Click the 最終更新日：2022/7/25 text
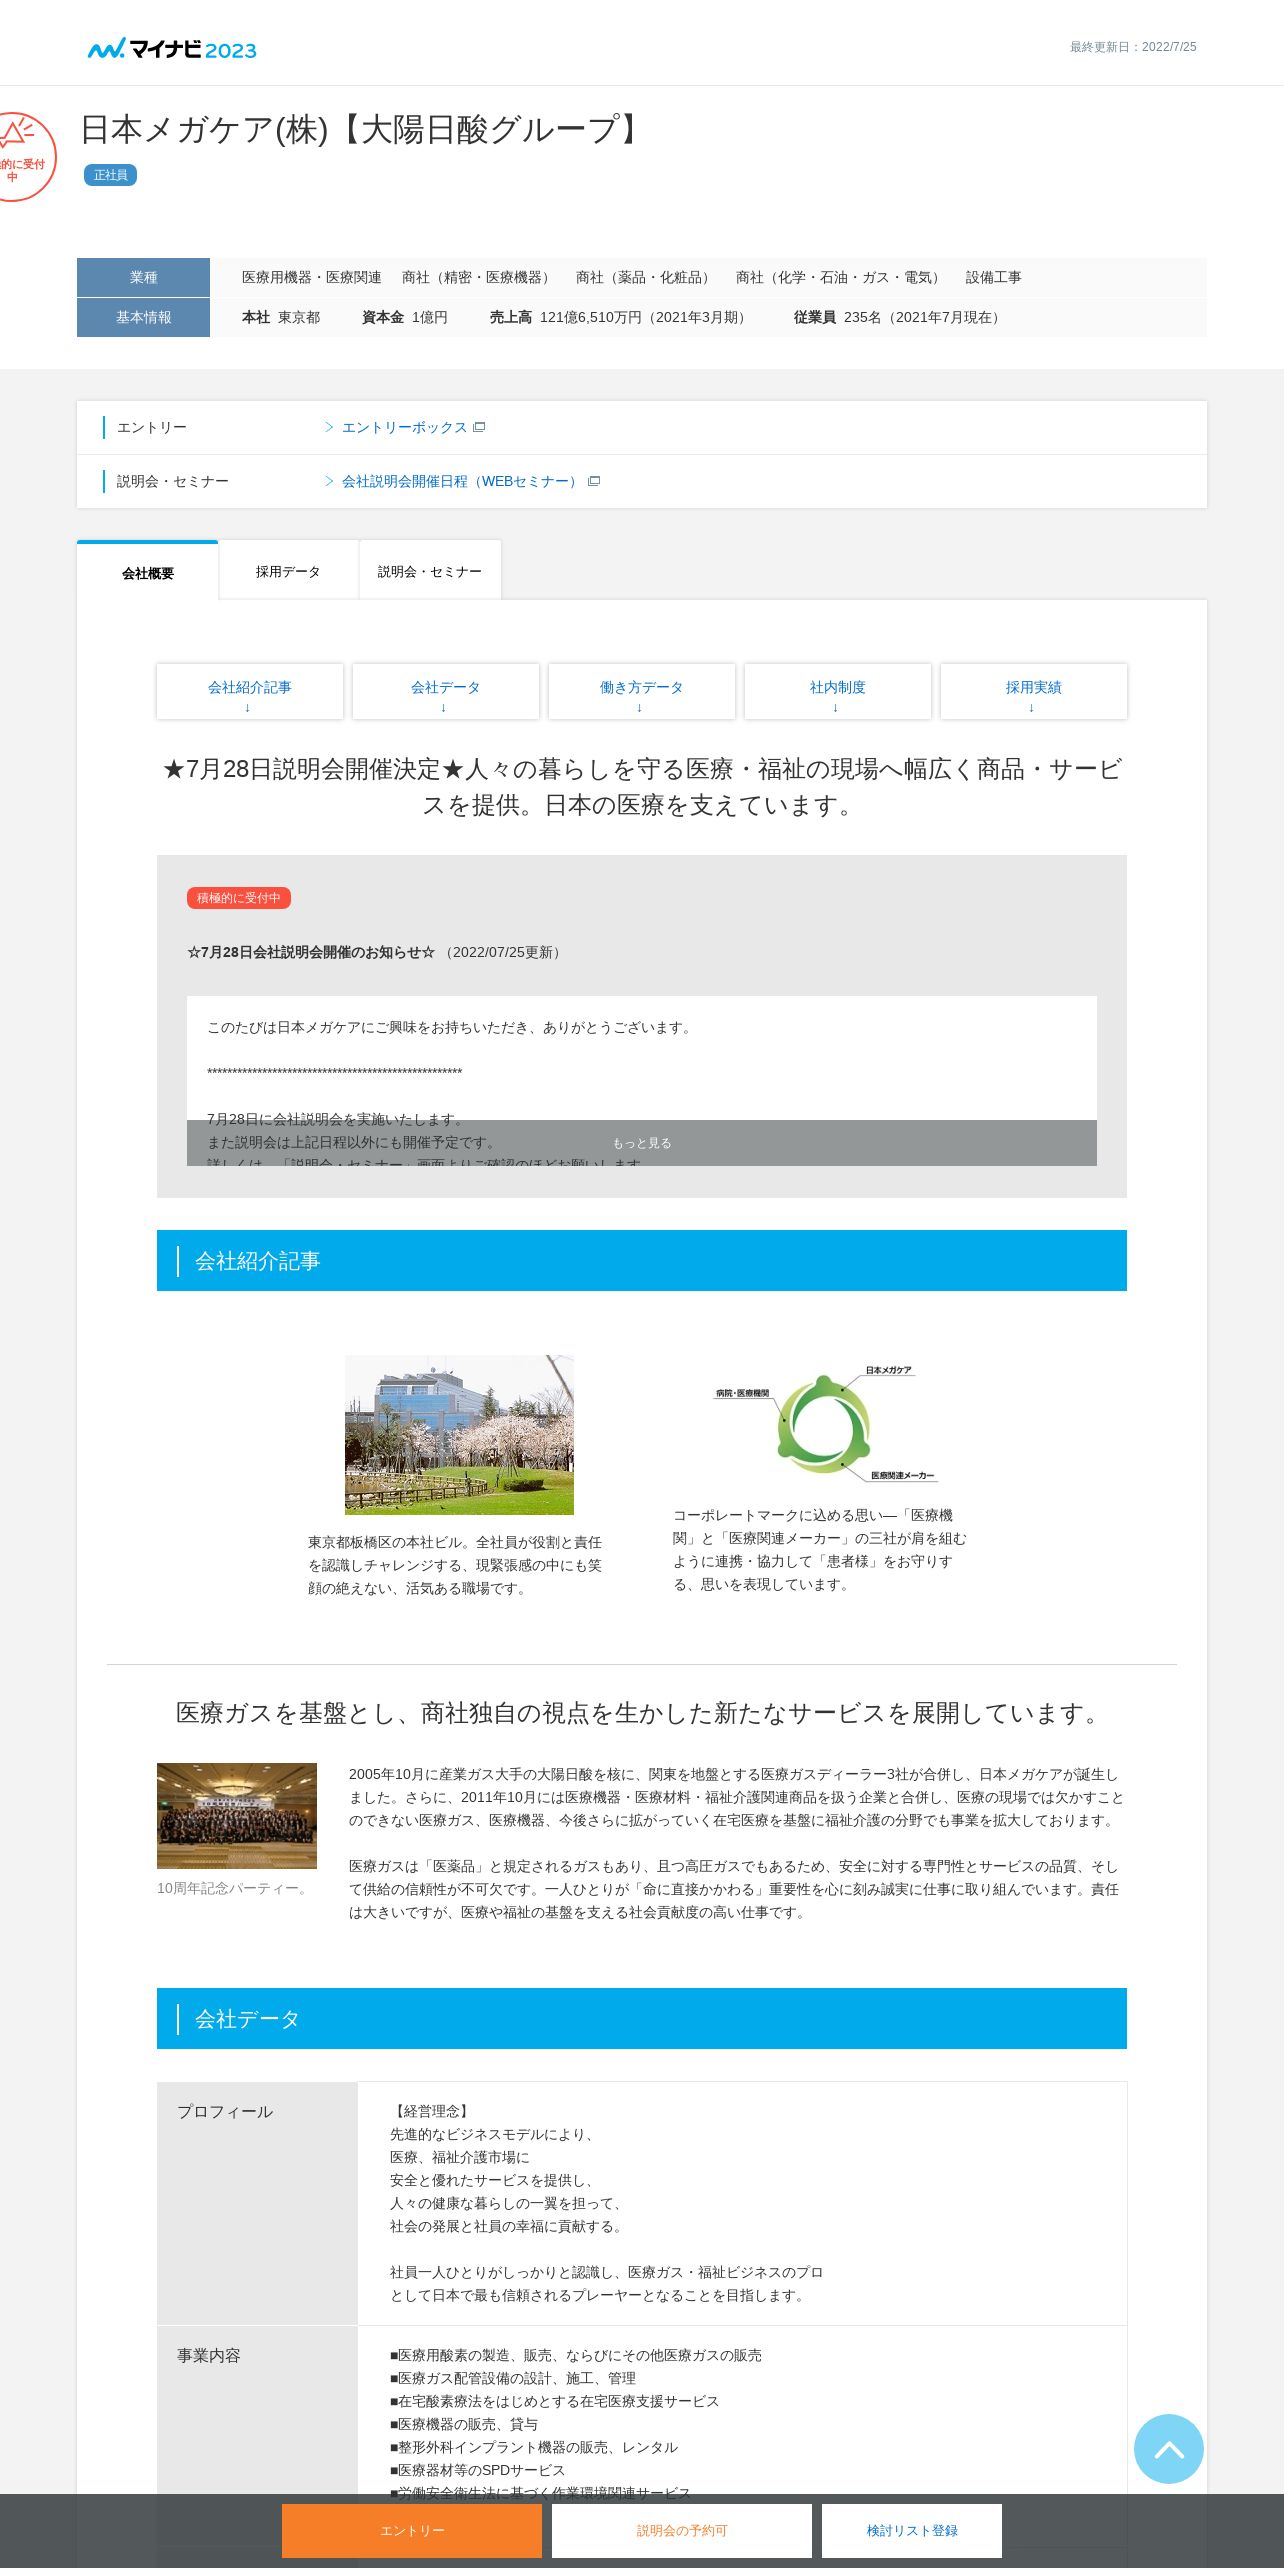The image size is (1284, 2568). pyautogui.click(x=1133, y=47)
